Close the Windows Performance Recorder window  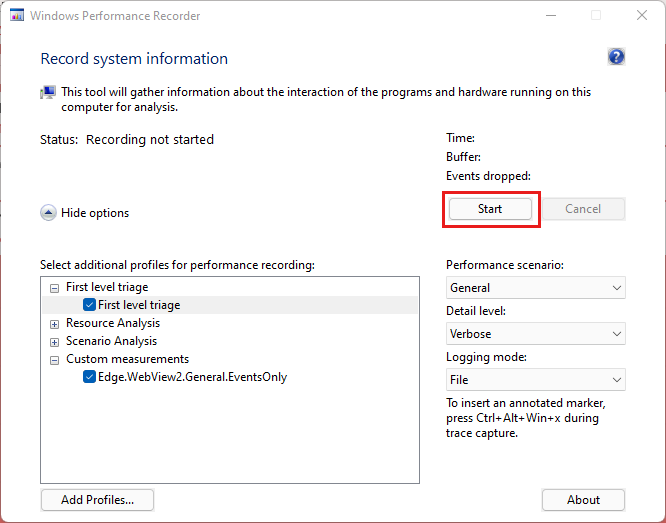(642, 16)
